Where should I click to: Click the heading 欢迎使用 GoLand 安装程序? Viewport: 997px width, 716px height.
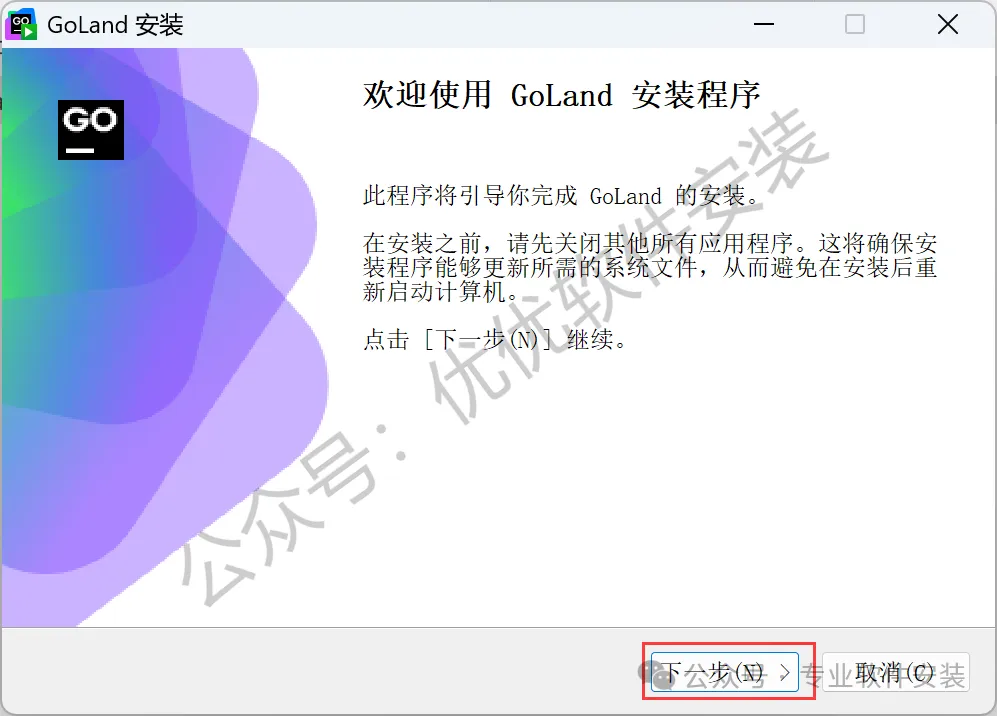pyautogui.click(x=561, y=95)
